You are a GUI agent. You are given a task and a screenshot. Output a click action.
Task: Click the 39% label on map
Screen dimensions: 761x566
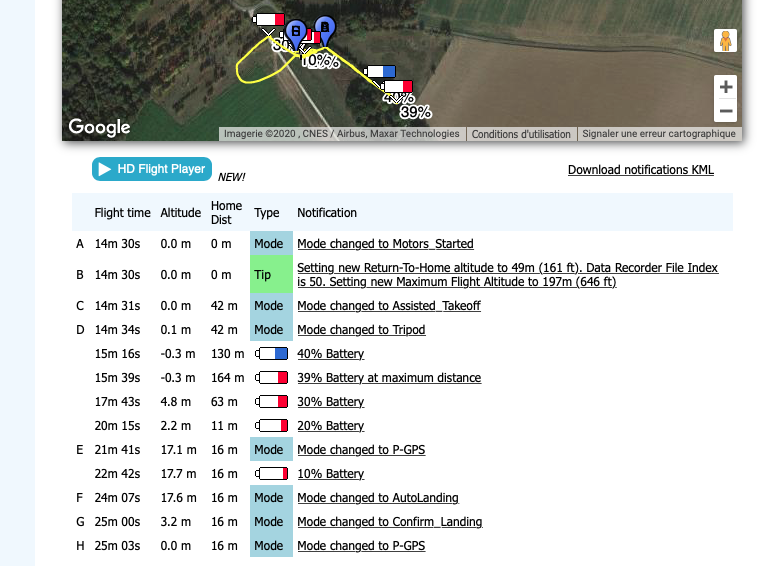point(416,112)
